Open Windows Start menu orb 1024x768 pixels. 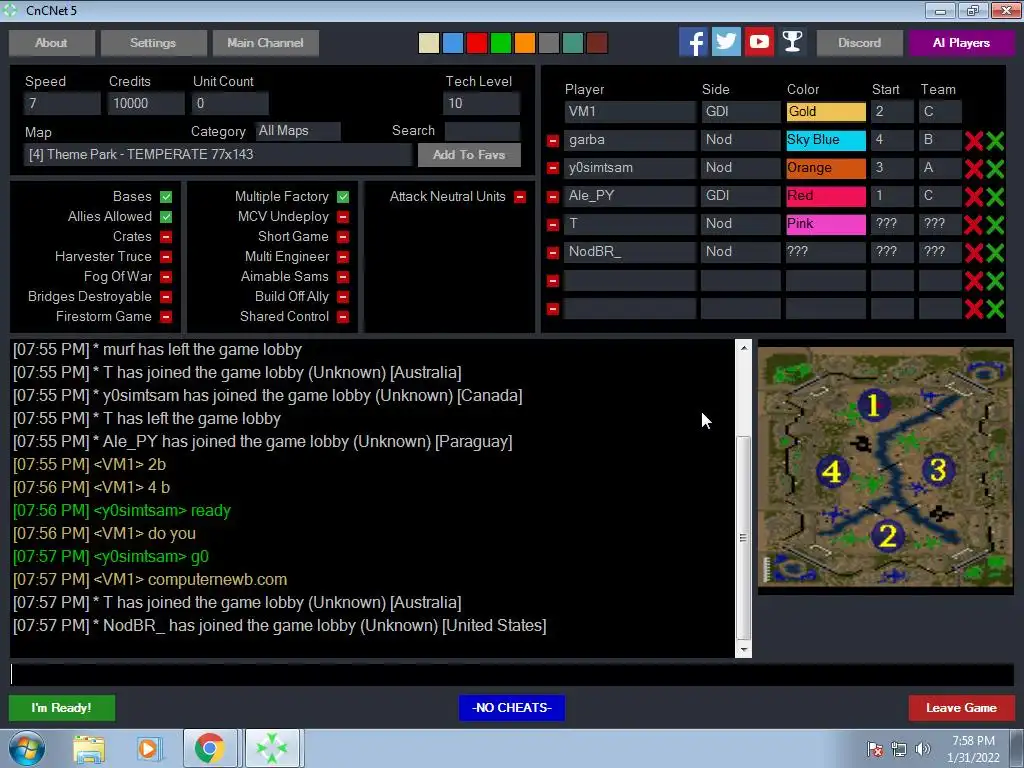click(26, 748)
